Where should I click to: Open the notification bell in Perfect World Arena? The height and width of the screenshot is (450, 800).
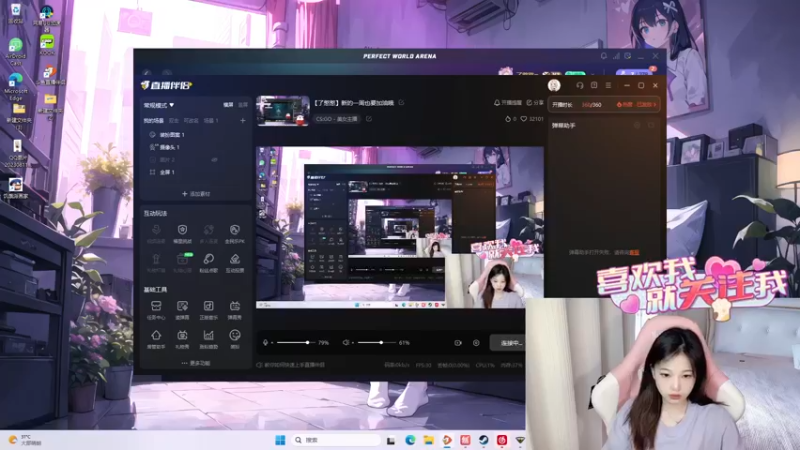point(604,56)
